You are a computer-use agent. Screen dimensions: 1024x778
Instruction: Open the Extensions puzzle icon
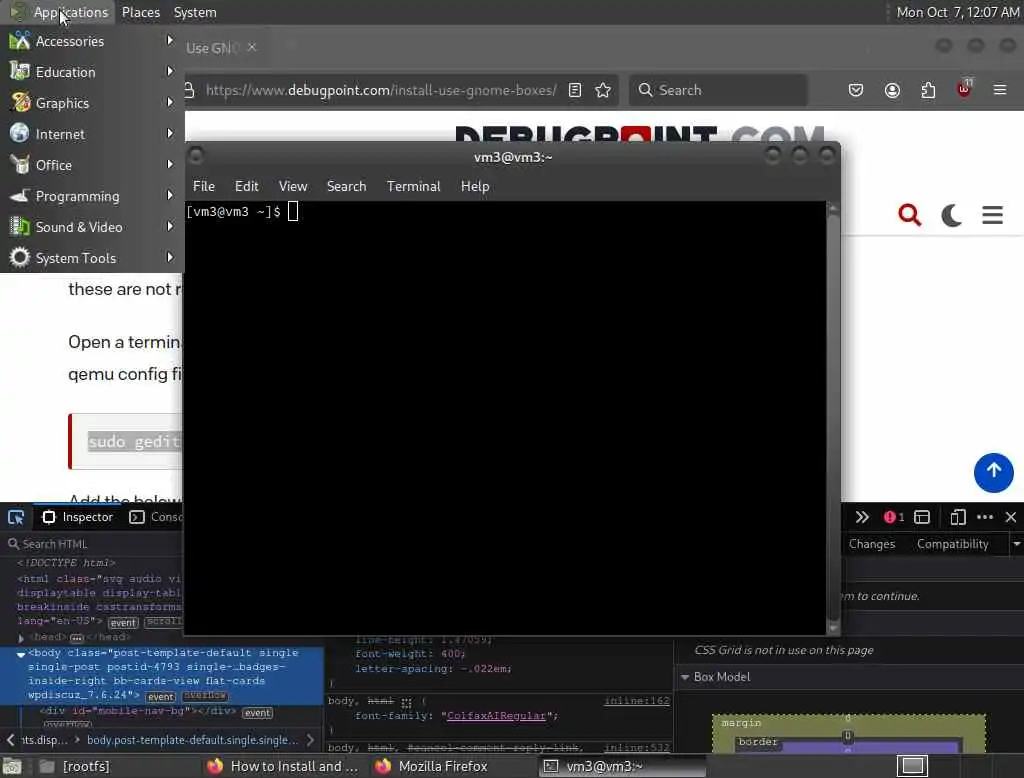point(928,90)
